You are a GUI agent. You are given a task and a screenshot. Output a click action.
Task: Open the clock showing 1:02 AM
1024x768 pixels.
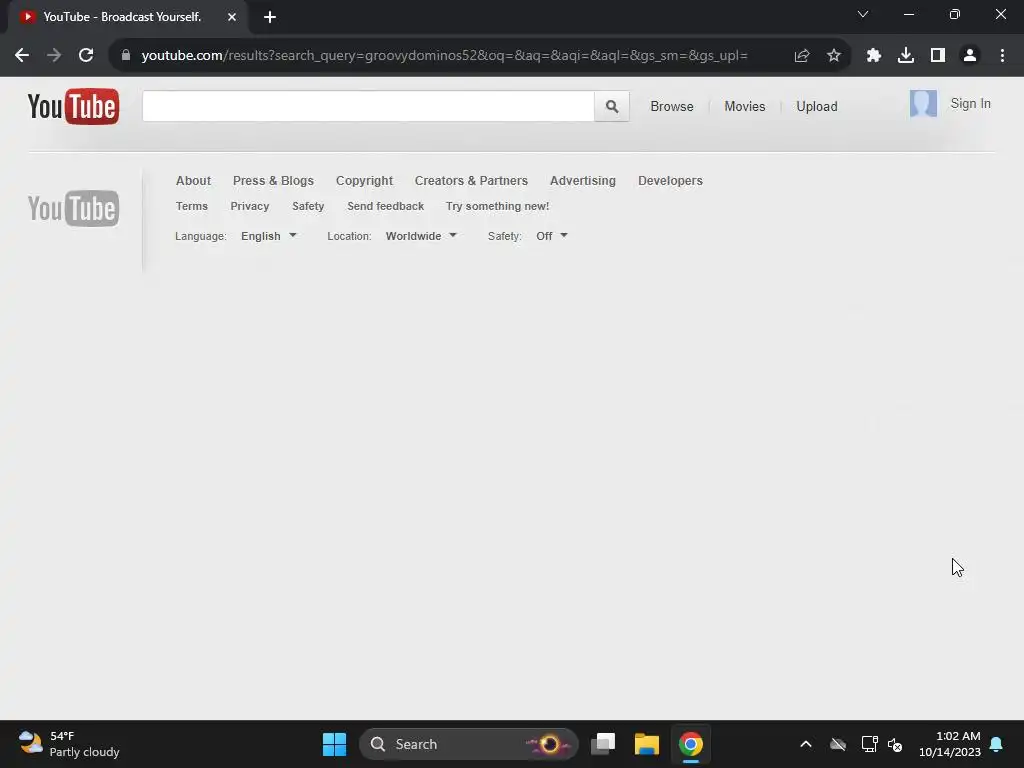click(x=950, y=744)
